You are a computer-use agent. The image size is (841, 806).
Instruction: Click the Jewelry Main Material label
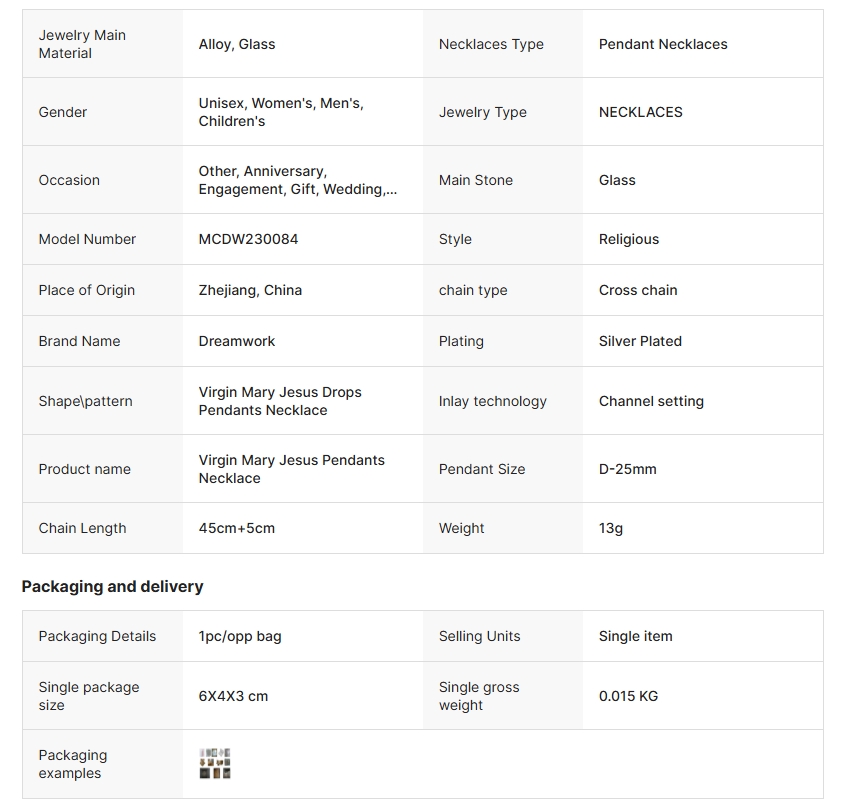(82, 44)
